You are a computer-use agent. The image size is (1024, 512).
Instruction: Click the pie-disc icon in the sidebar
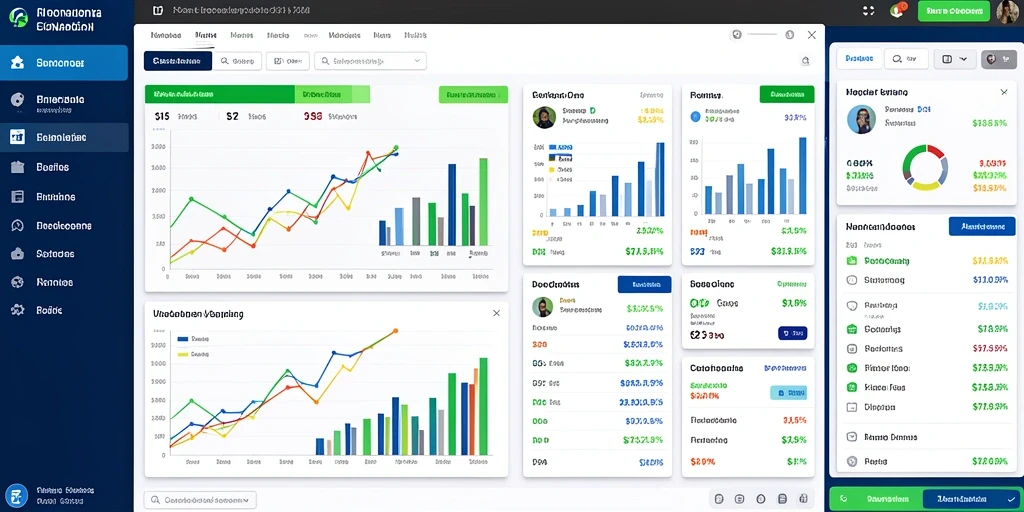click(x=18, y=100)
